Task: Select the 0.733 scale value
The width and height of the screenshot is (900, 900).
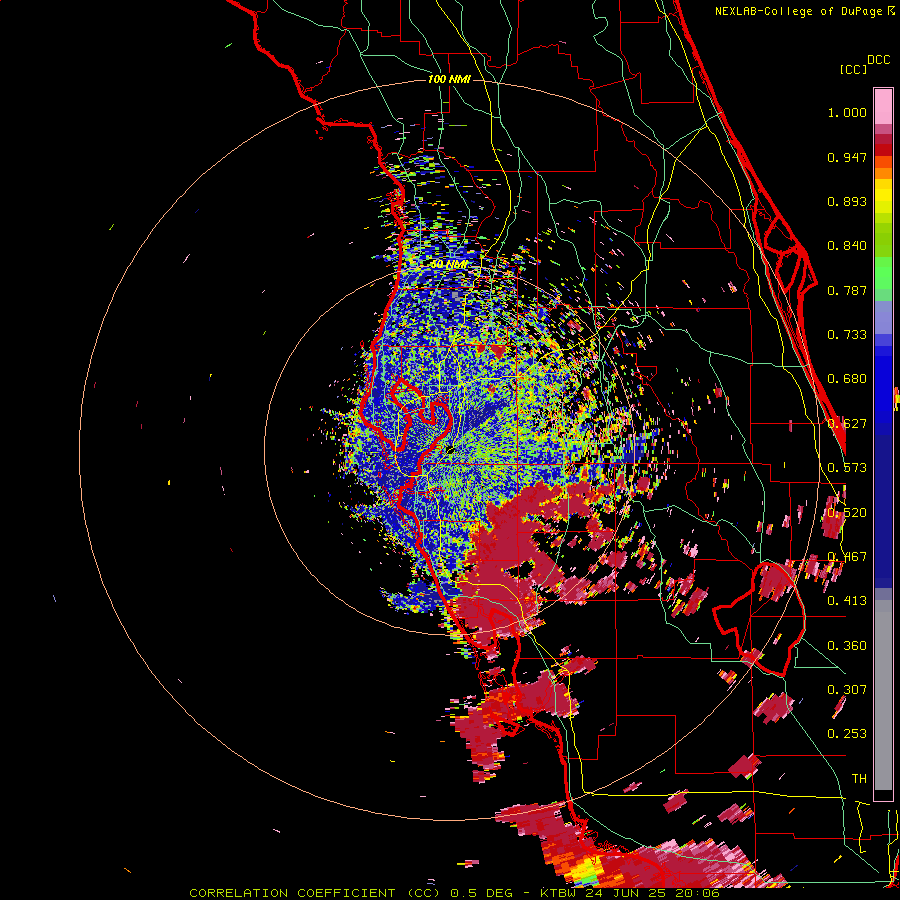Action: pyautogui.click(x=847, y=335)
